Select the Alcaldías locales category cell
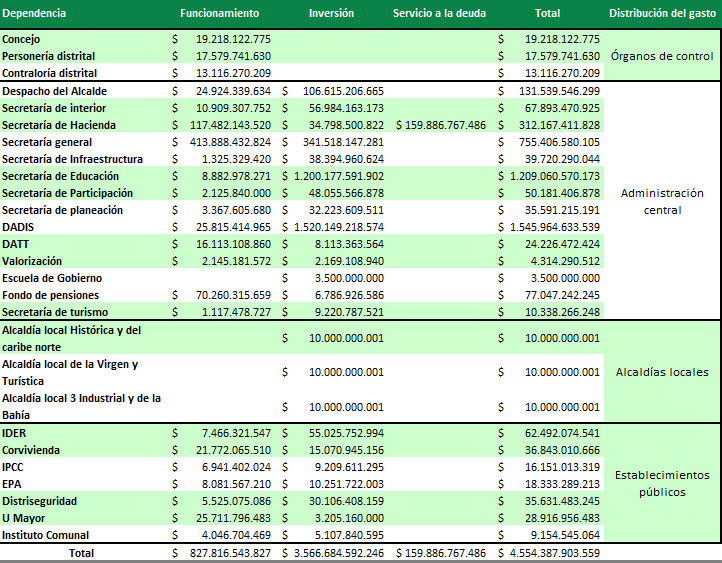The image size is (722, 563). [663, 372]
